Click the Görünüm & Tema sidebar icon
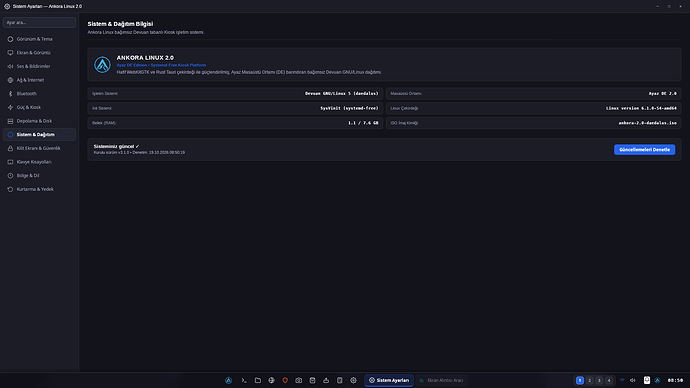 point(10,39)
